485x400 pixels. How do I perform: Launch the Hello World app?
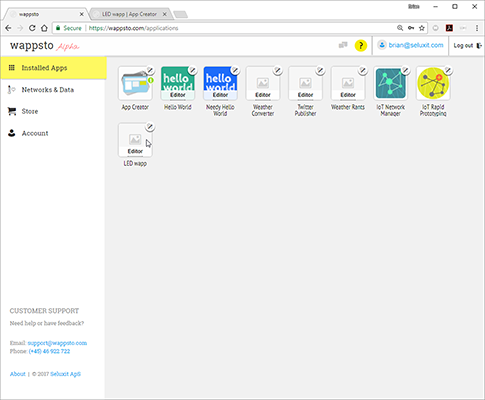click(x=178, y=83)
